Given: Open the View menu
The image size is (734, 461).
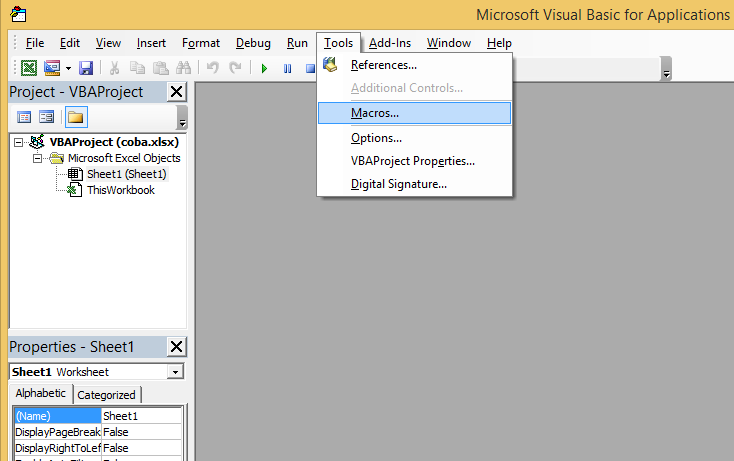Looking at the screenshot, I should (x=108, y=43).
